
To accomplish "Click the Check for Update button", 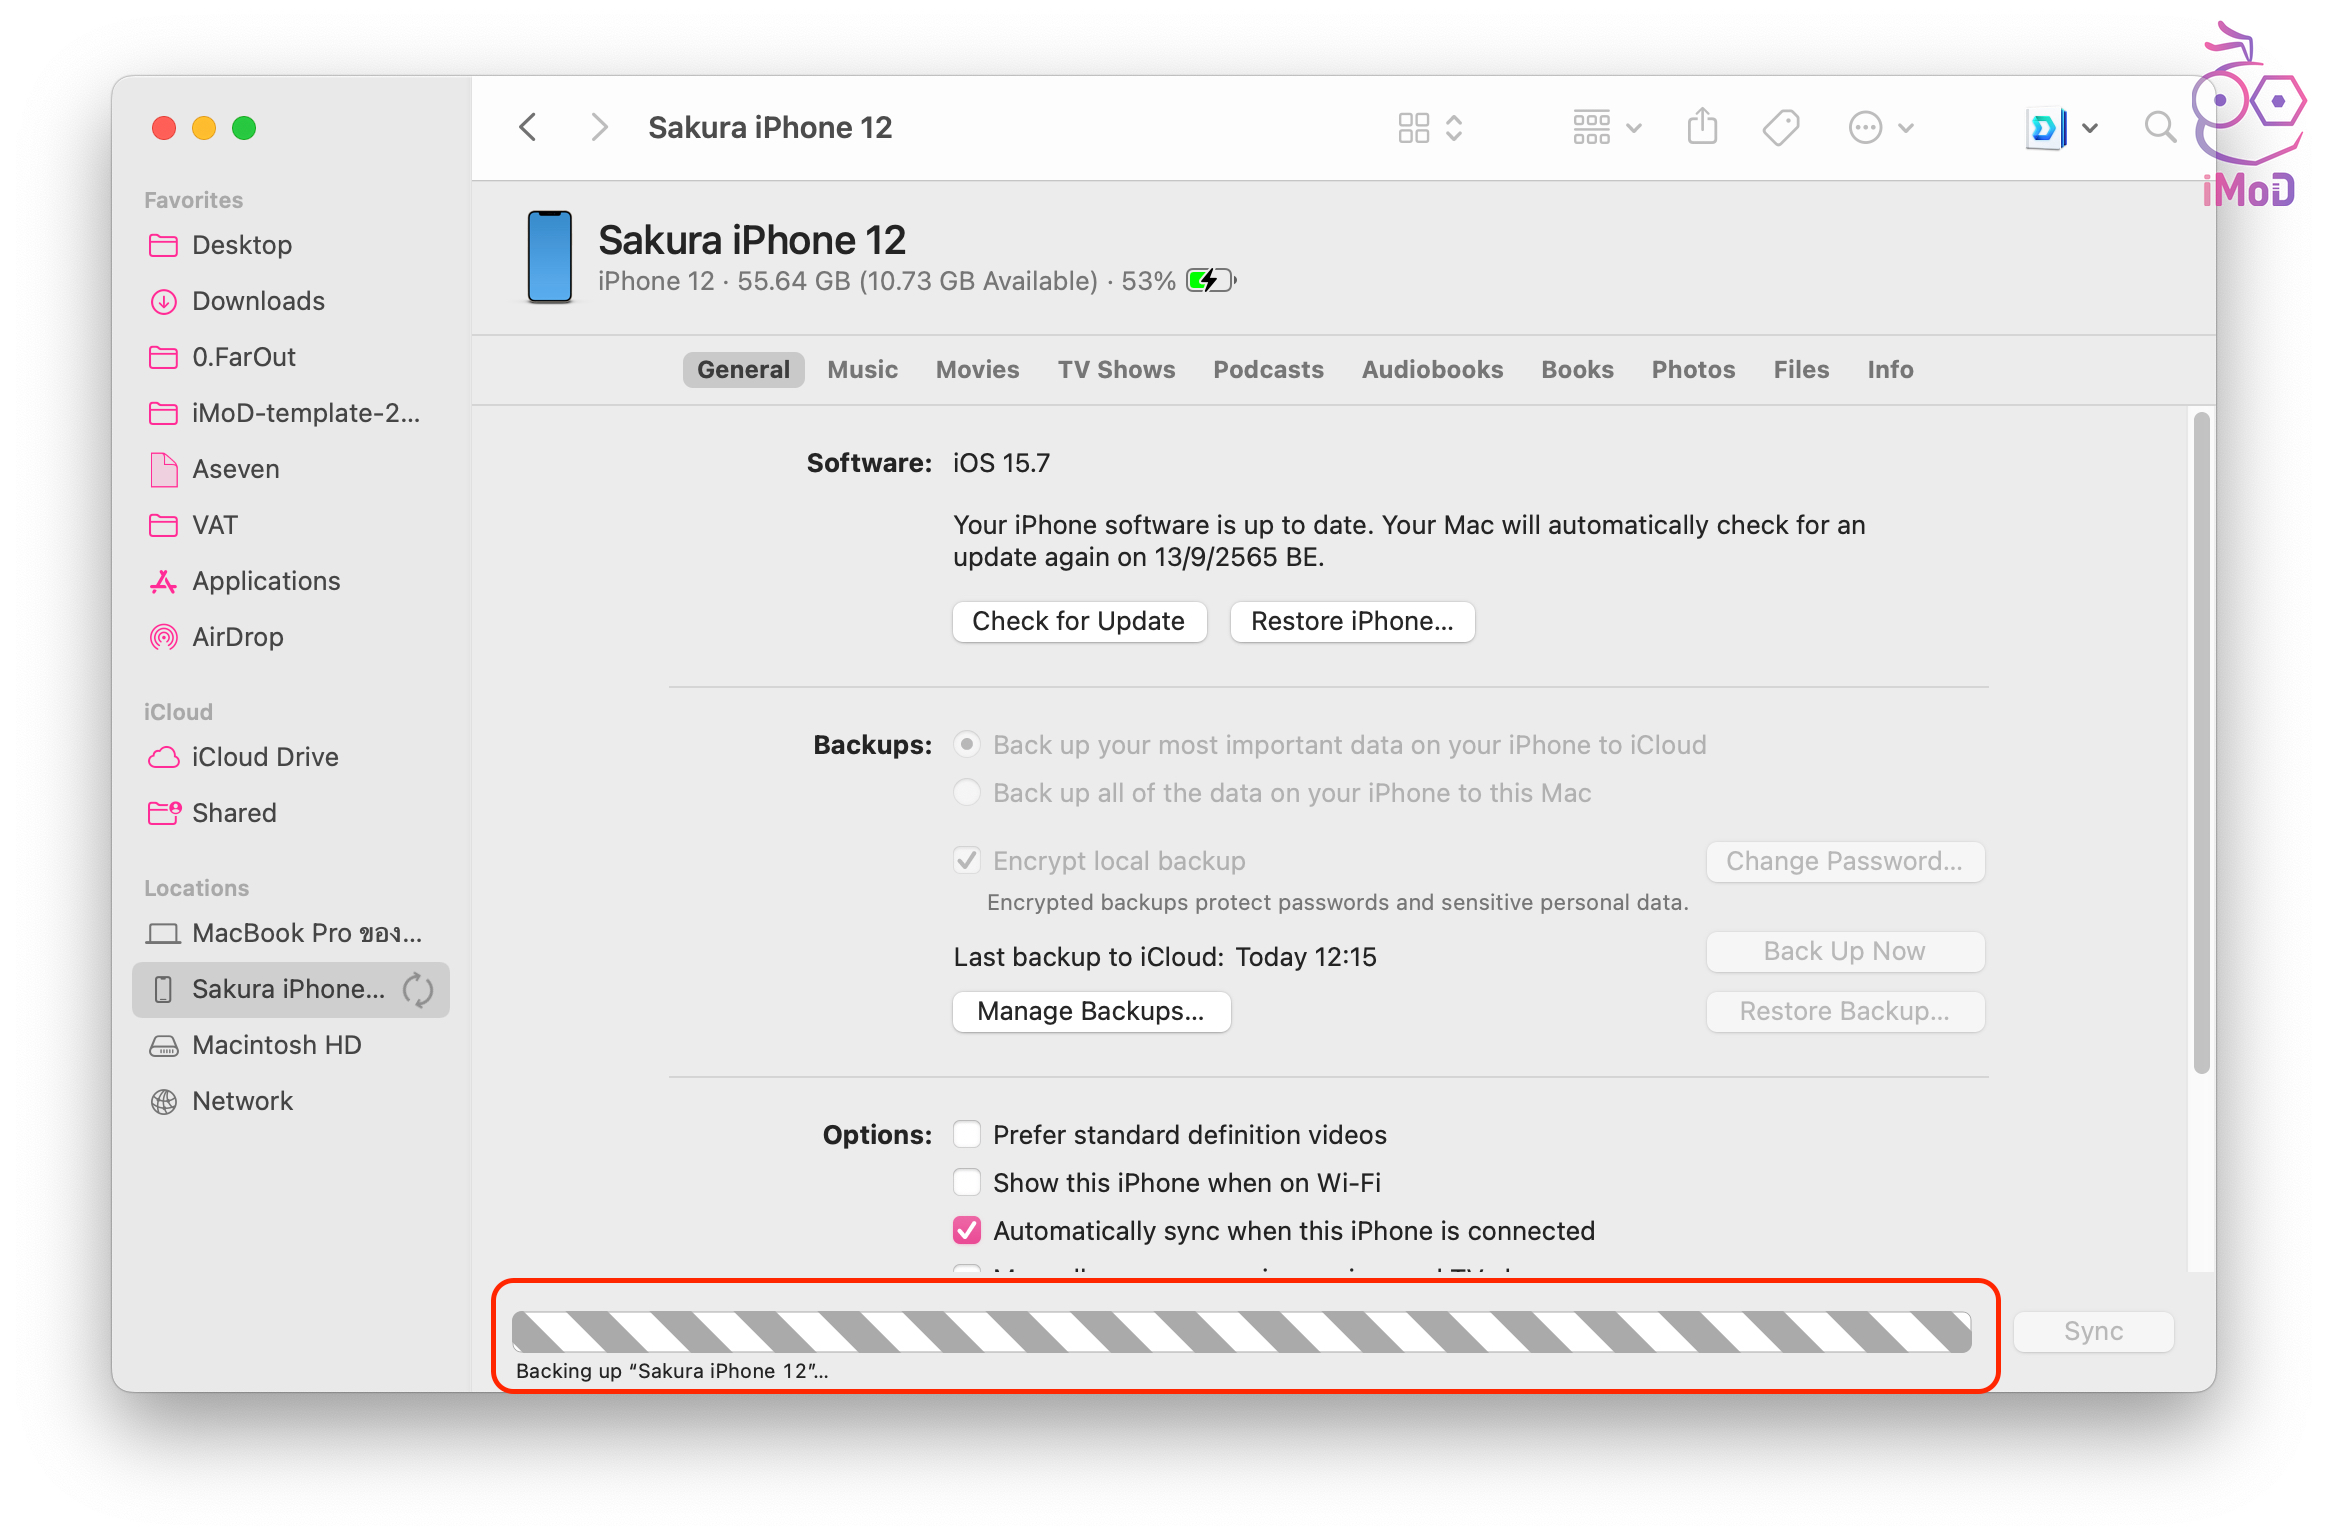I will (1078, 622).
